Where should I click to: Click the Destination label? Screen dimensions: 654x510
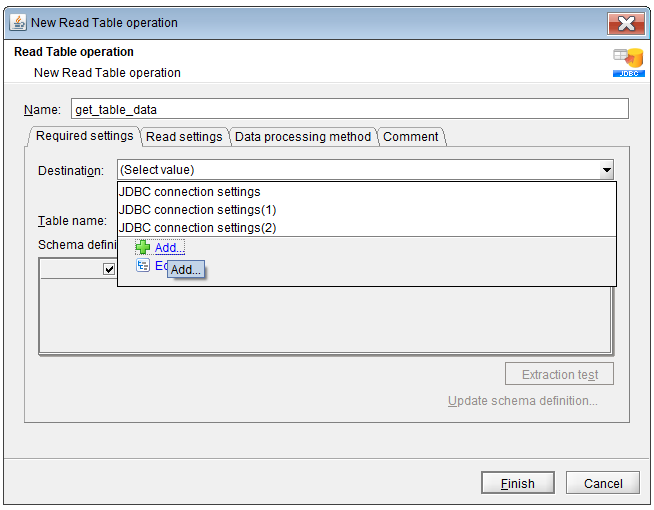click(x=71, y=171)
